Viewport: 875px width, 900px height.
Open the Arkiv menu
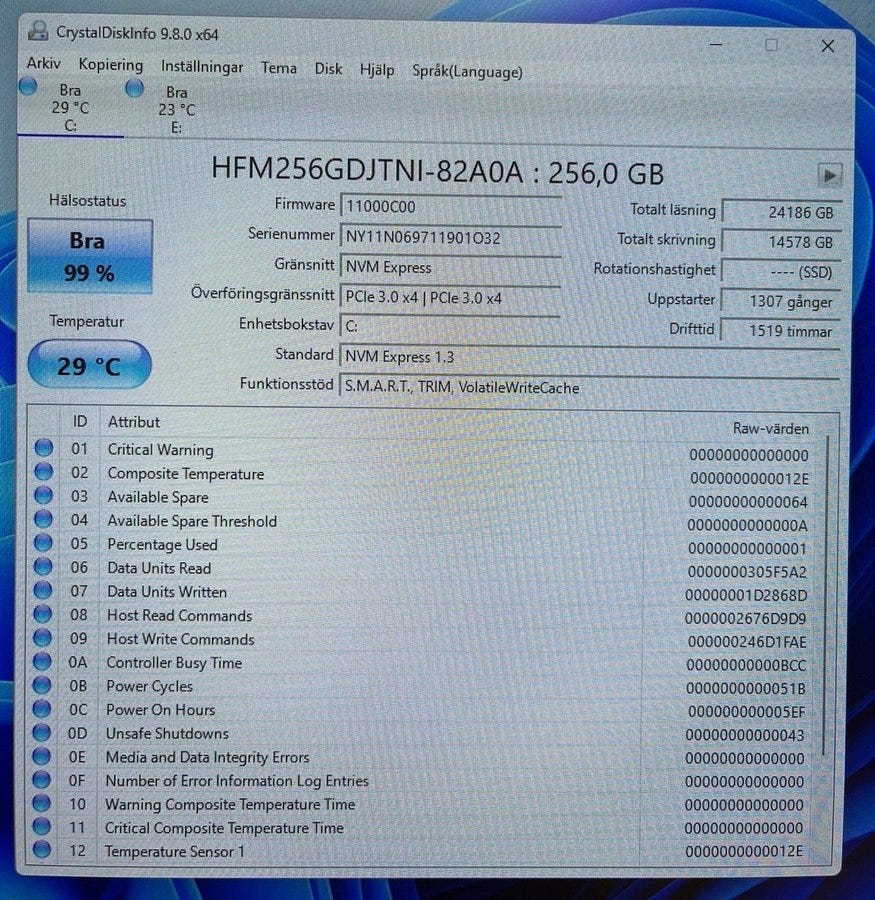(x=44, y=65)
